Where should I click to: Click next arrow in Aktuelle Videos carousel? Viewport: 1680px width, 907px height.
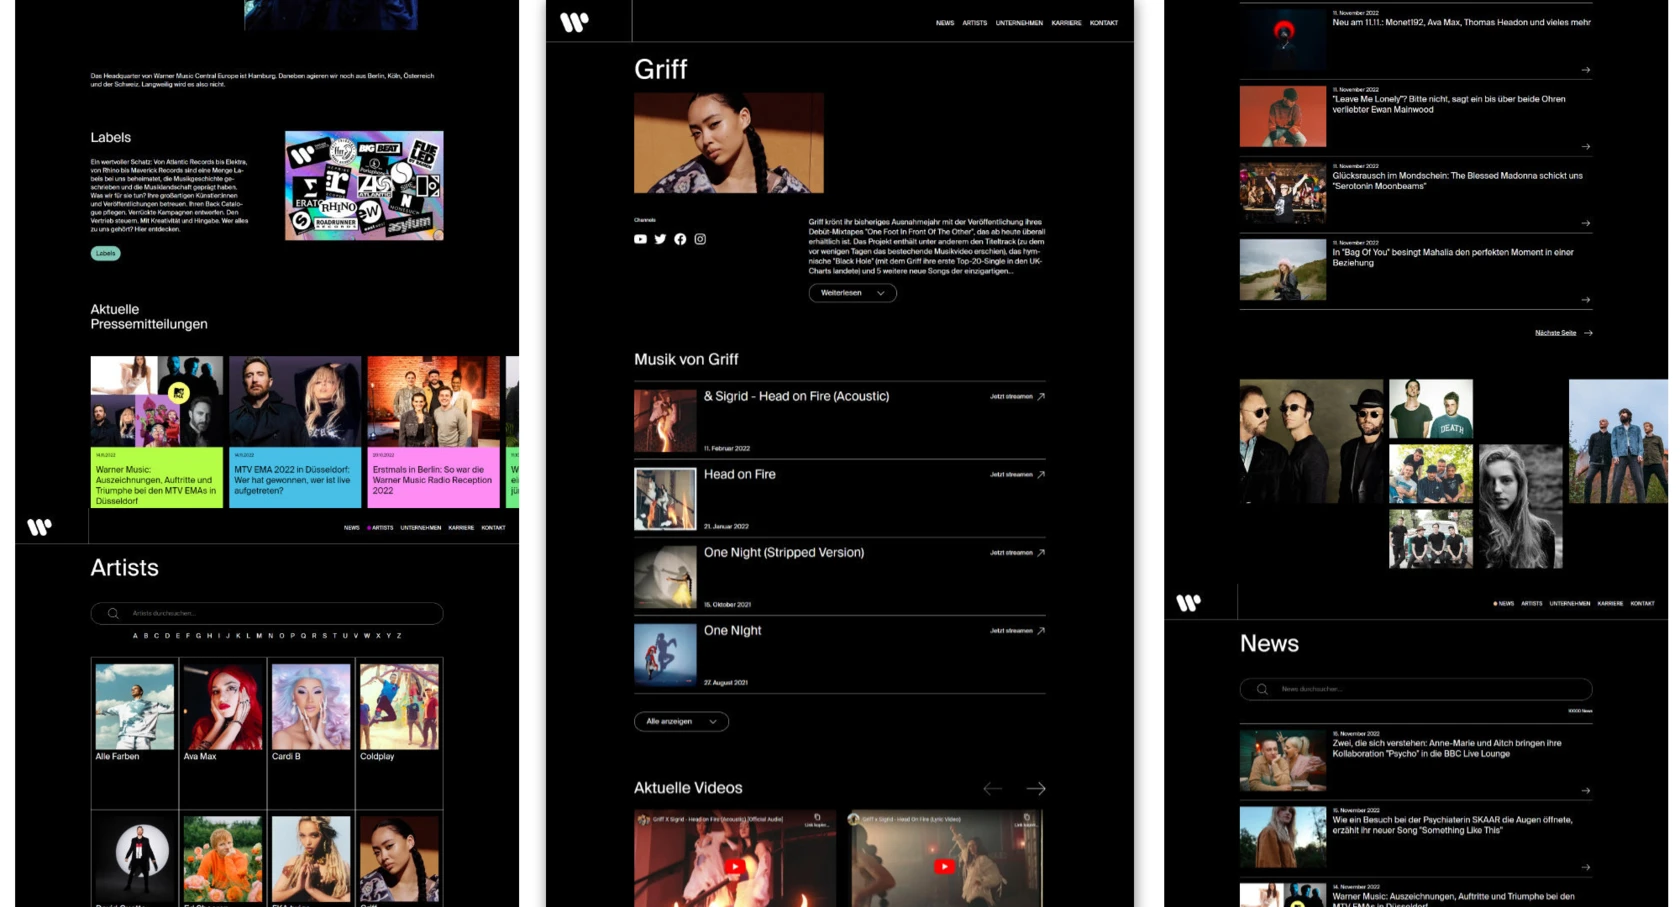pos(1036,789)
